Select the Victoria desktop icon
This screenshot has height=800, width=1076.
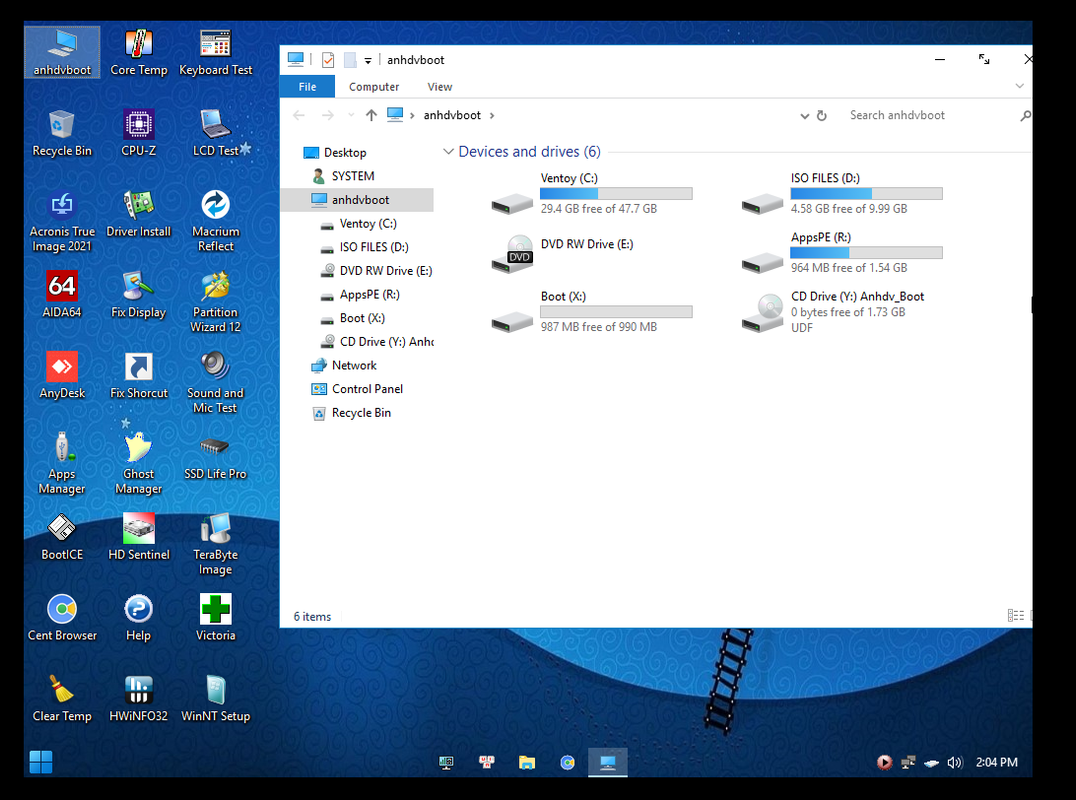(x=215, y=618)
